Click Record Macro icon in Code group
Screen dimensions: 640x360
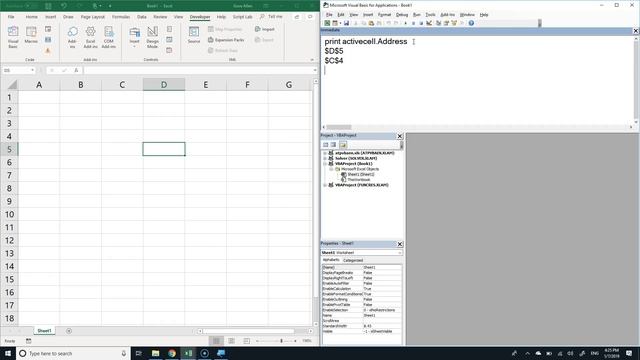(48, 29)
